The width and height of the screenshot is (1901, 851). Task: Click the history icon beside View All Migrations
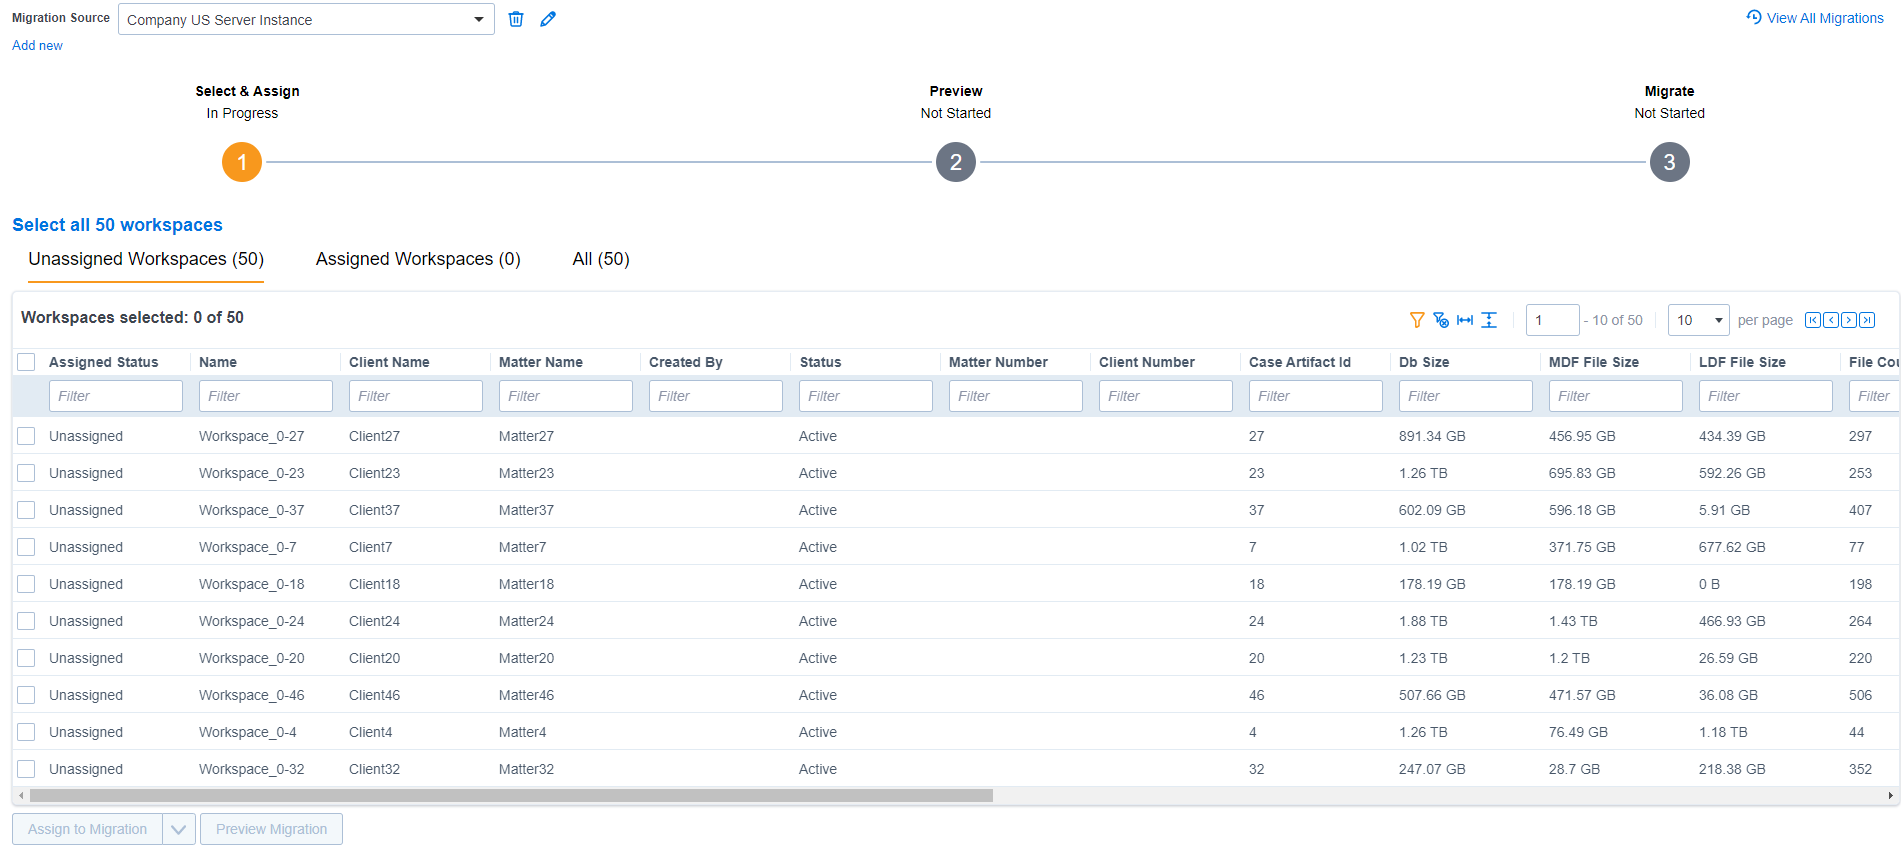coord(1754,17)
